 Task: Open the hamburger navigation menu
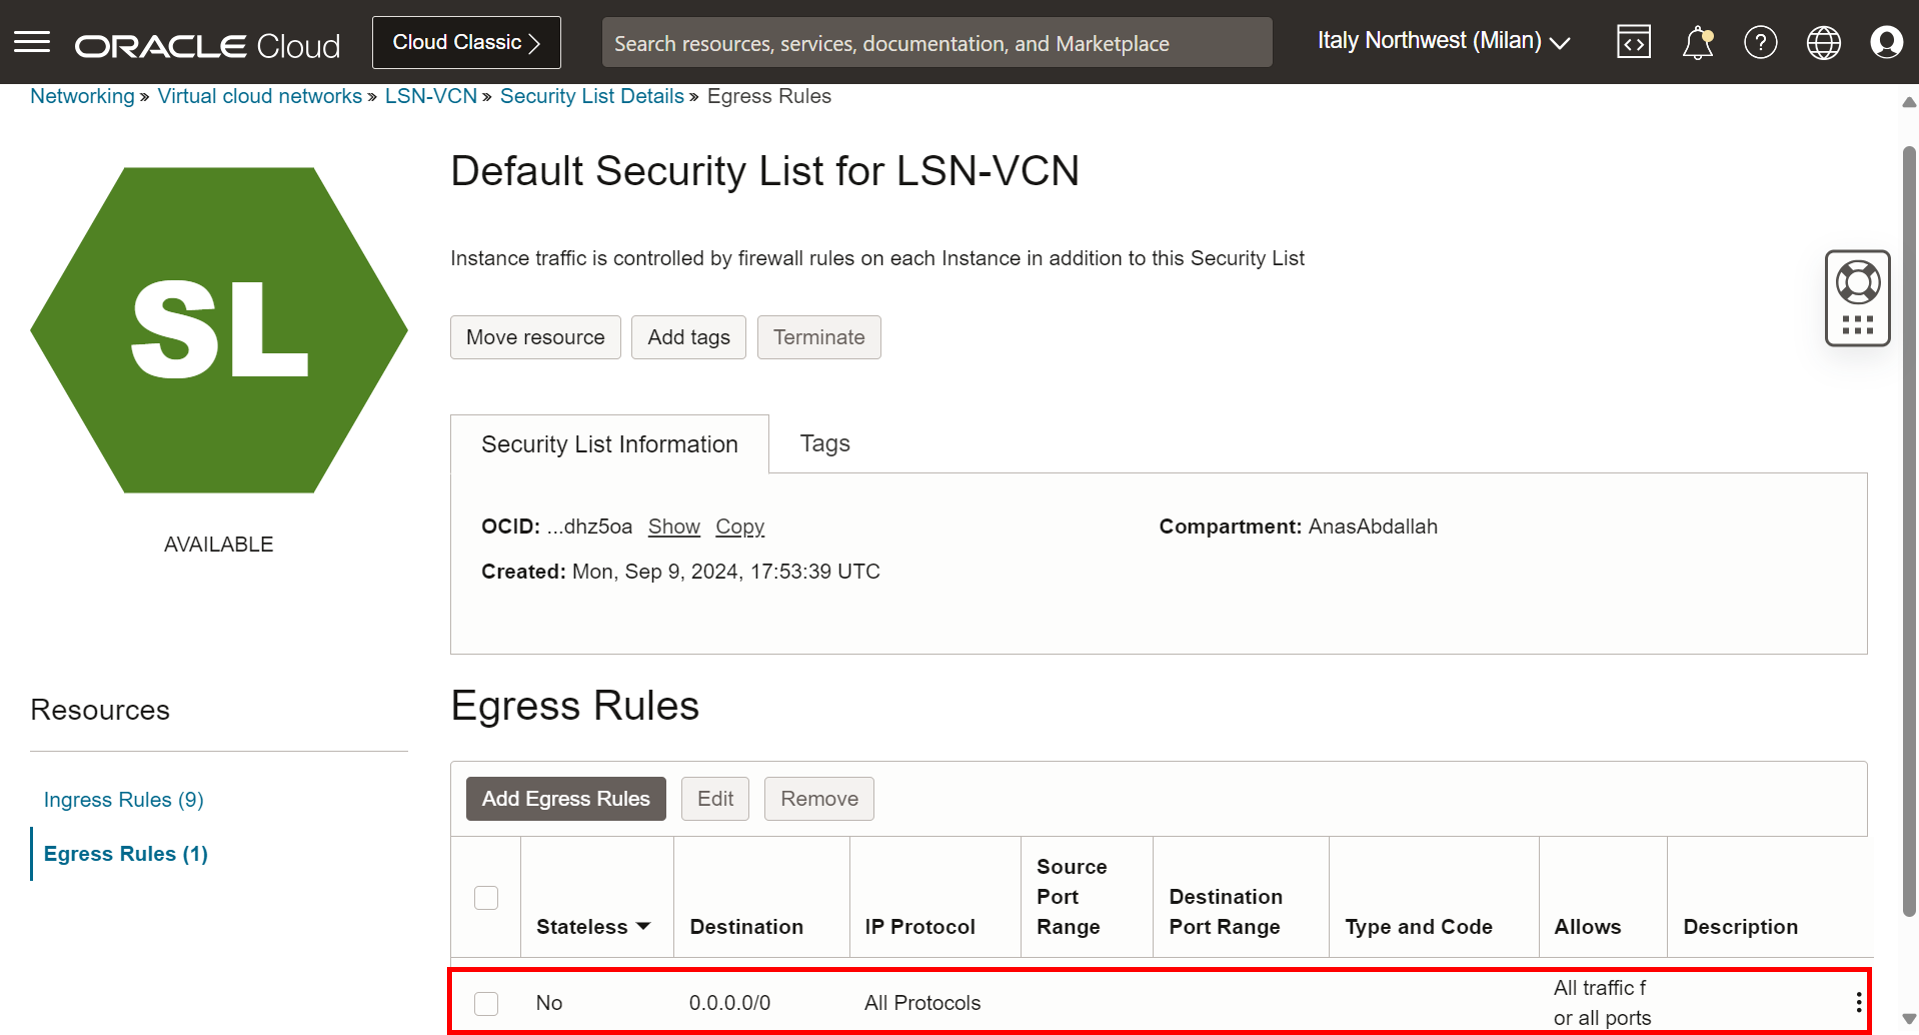click(x=32, y=42)
